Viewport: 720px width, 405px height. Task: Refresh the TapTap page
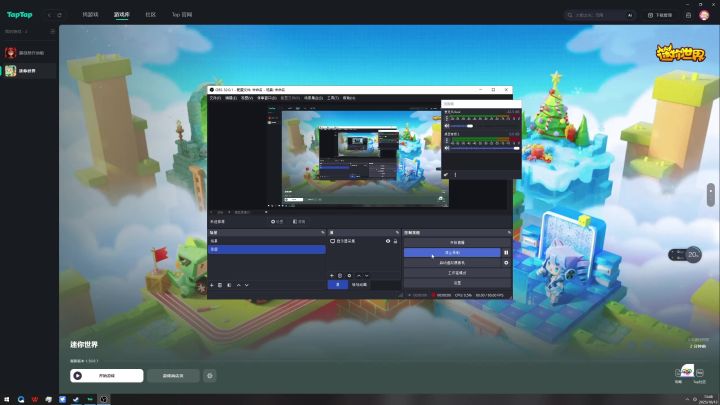coord(59,15)
